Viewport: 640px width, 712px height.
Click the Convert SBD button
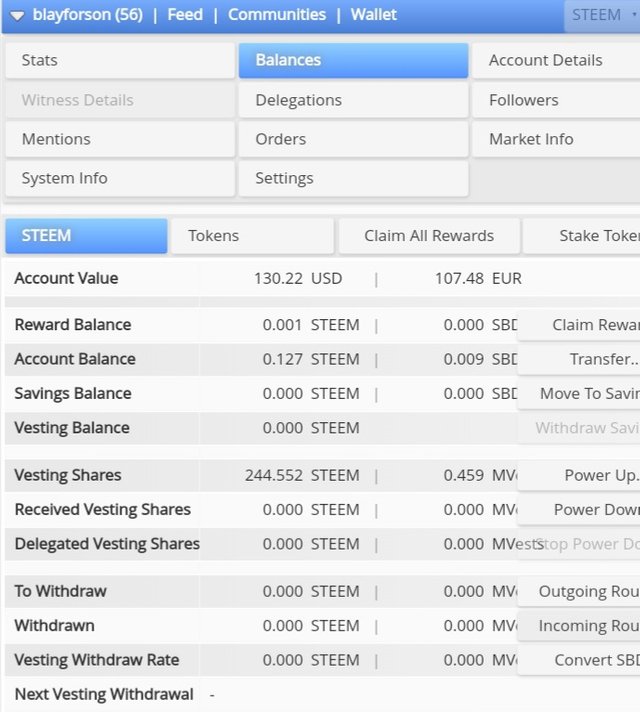(x=579, y=660)
